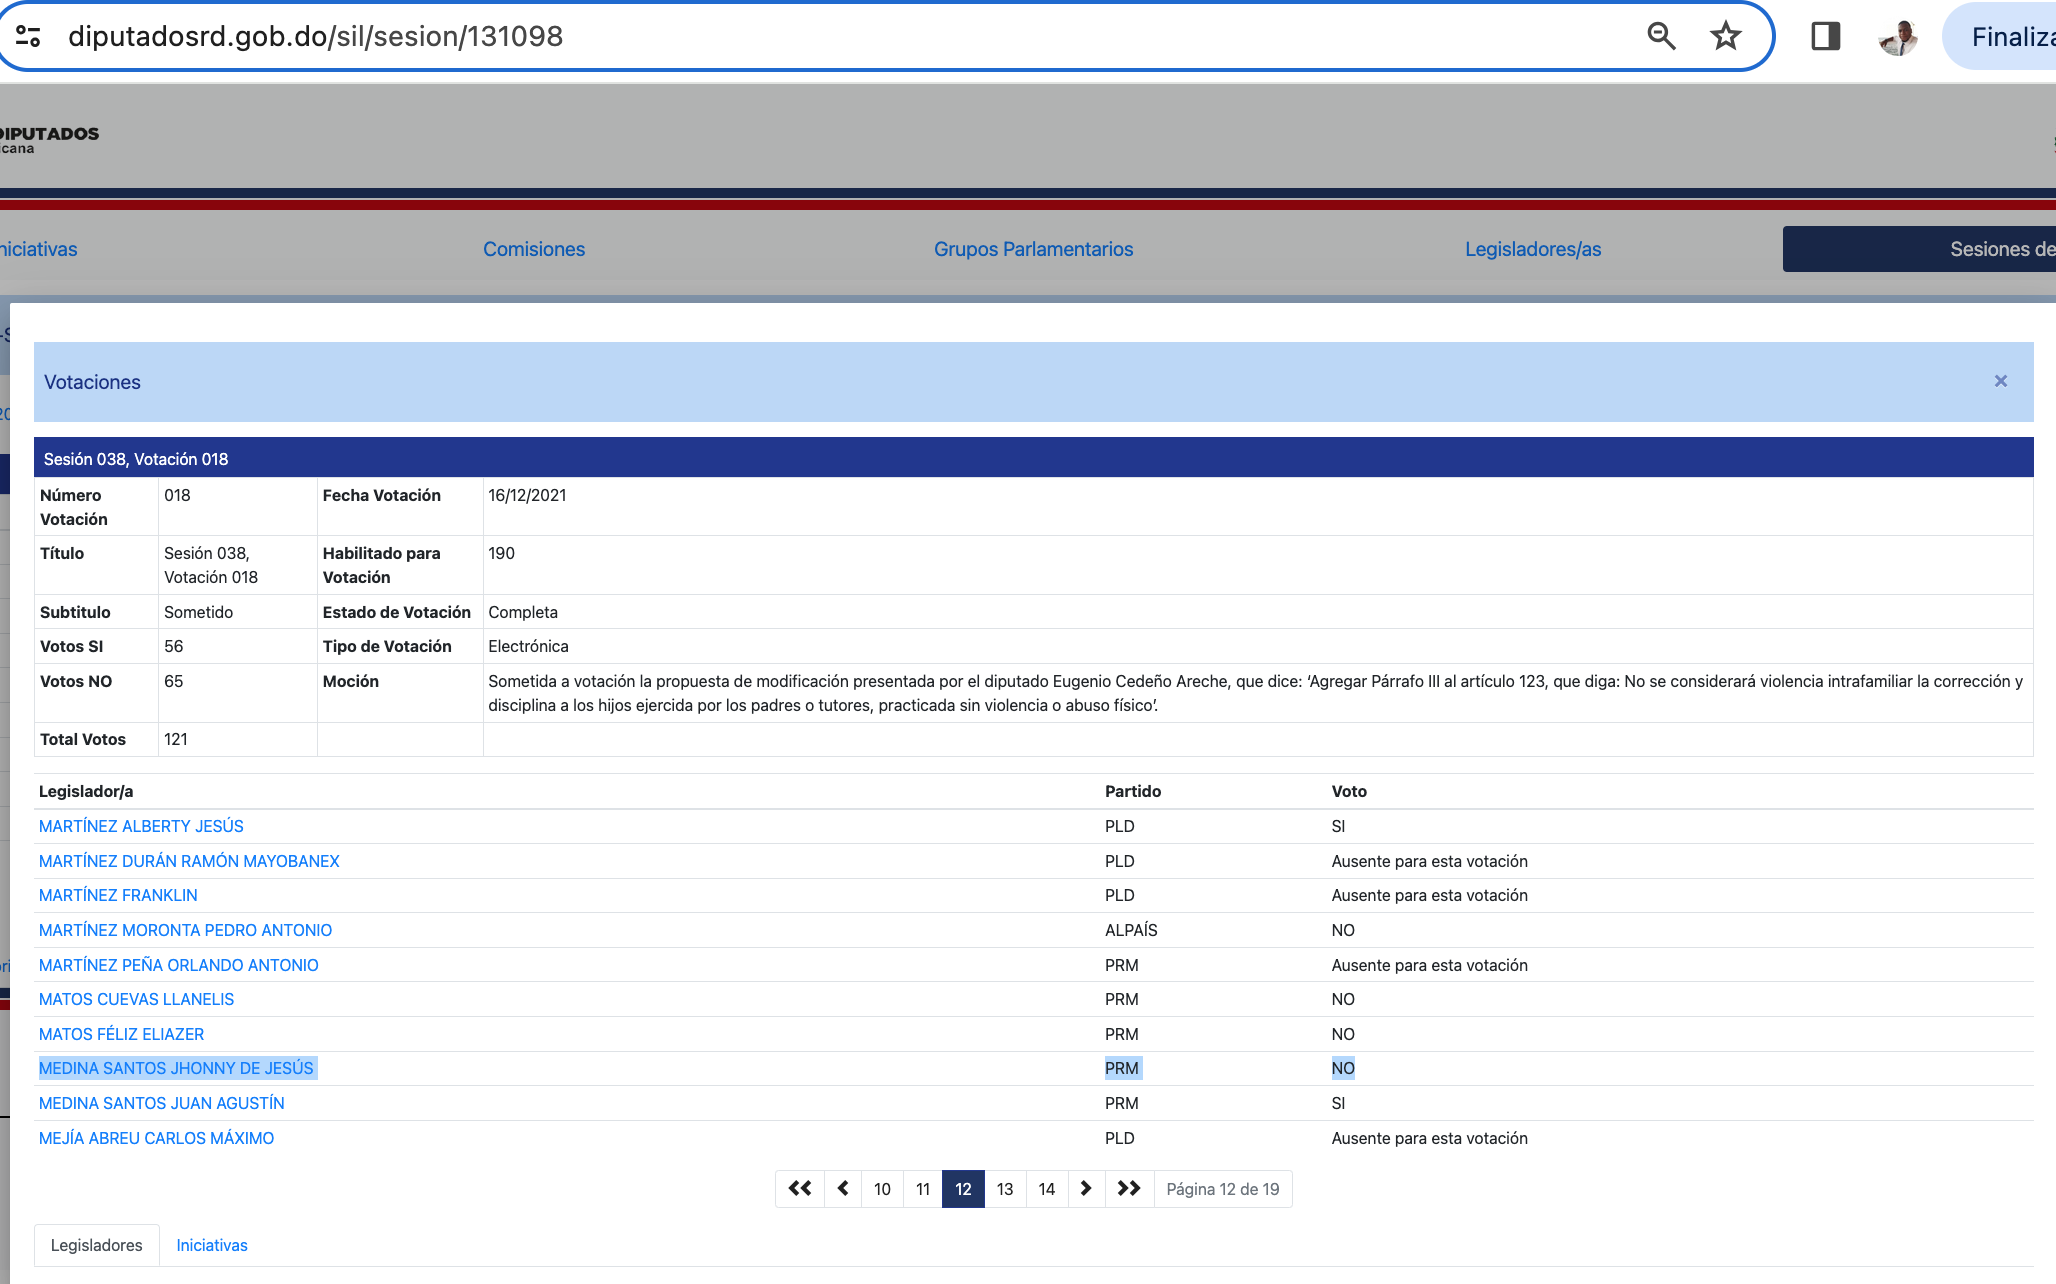Open the Iniciativas navigation menu item
The height and width of the screenshot is (1284, 2056).
click(38, 249)
